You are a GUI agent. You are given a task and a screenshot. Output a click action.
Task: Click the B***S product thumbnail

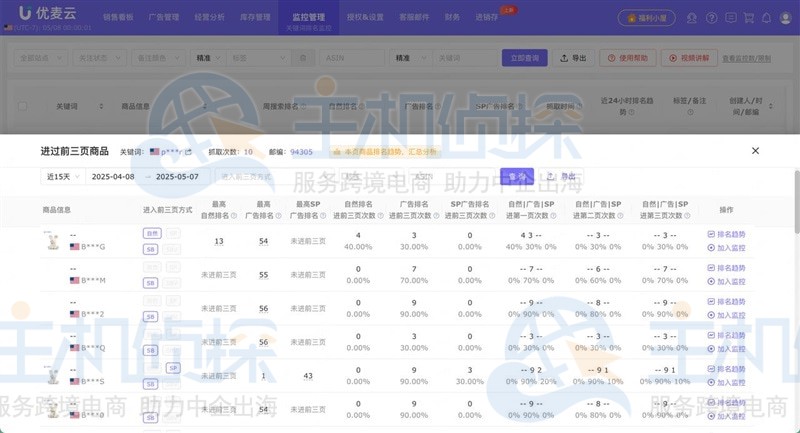(52, 375)
